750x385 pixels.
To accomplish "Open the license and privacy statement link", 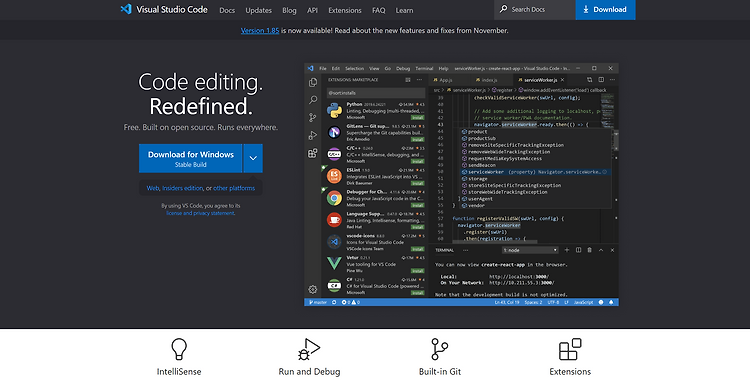I will click(200, 213).
